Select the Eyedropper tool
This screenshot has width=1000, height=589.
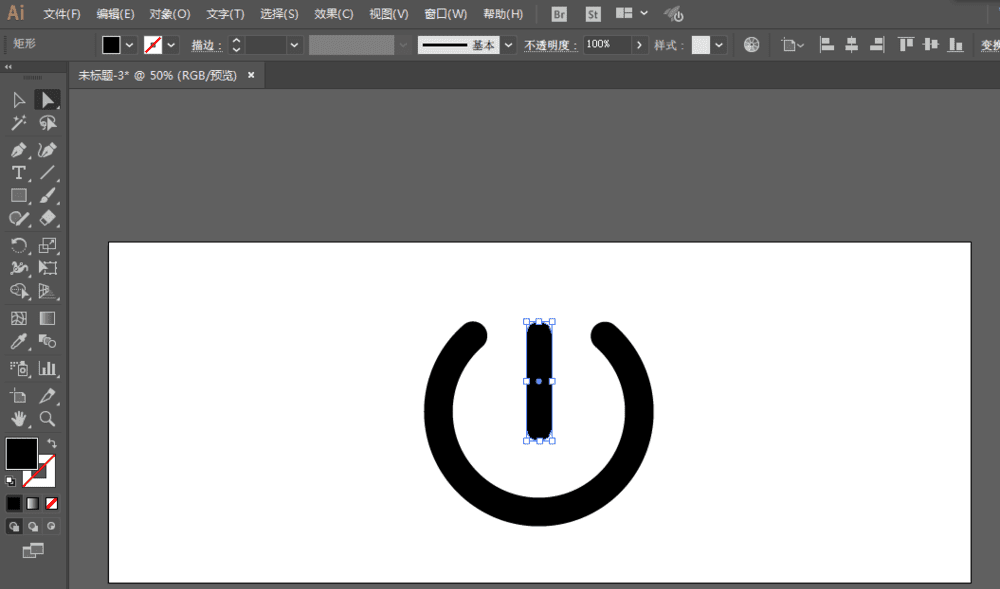pos(18,342)
